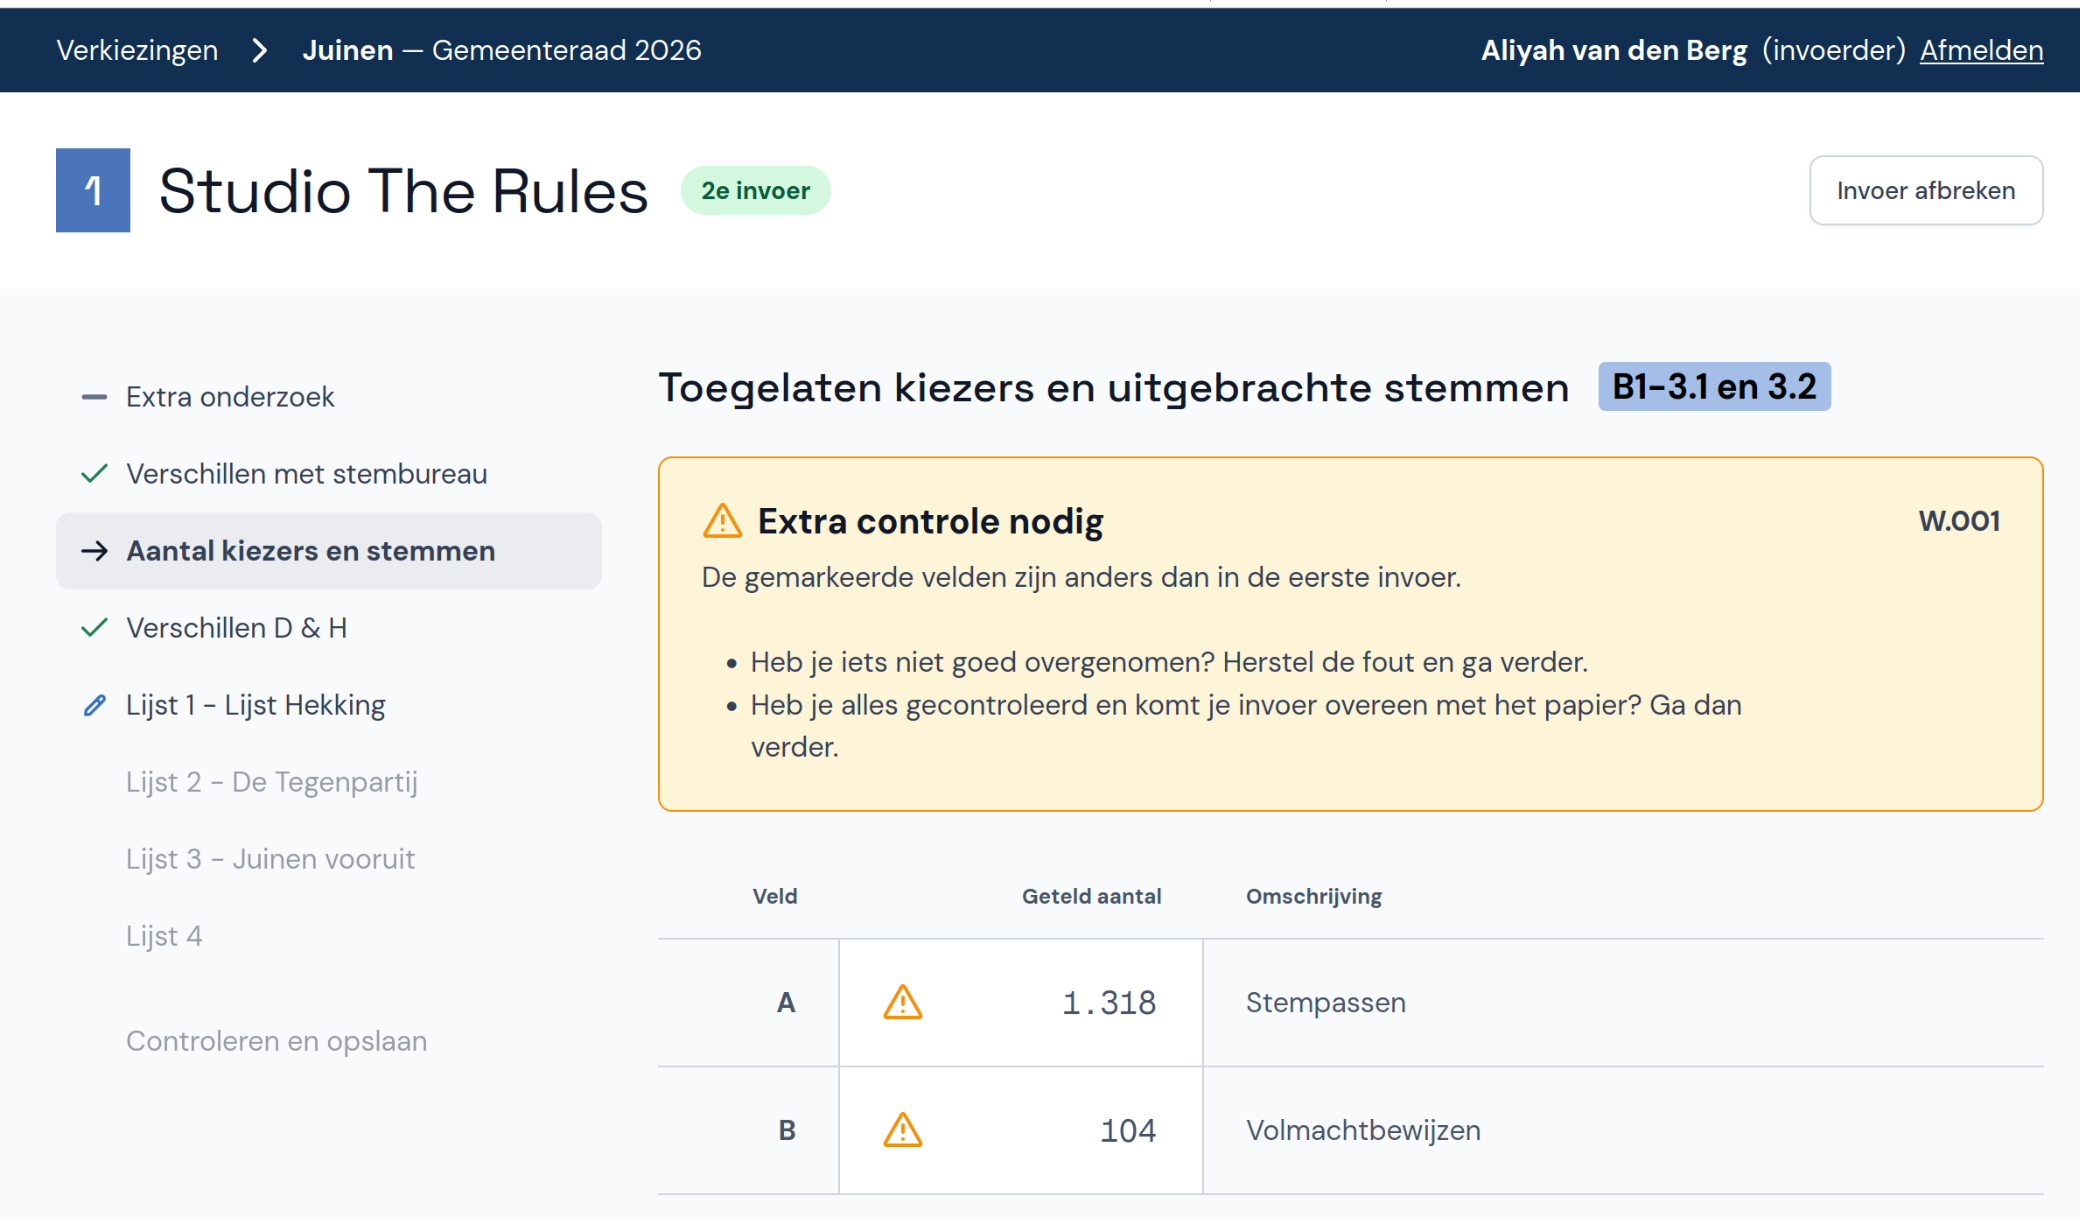Select the pencil icon next to Lijst 1
The image size is (2080, 1220).
[94, 705]
